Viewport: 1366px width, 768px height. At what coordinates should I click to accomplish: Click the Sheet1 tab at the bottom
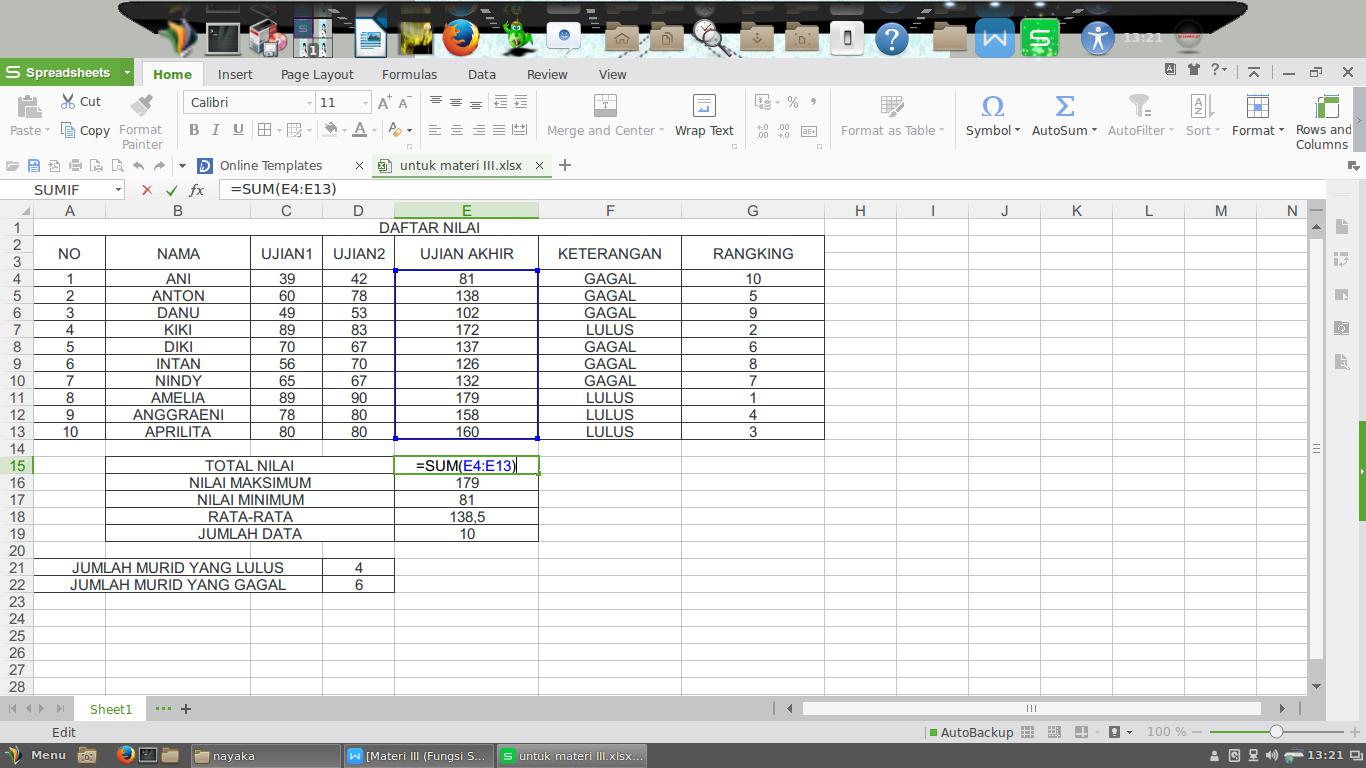110,709
